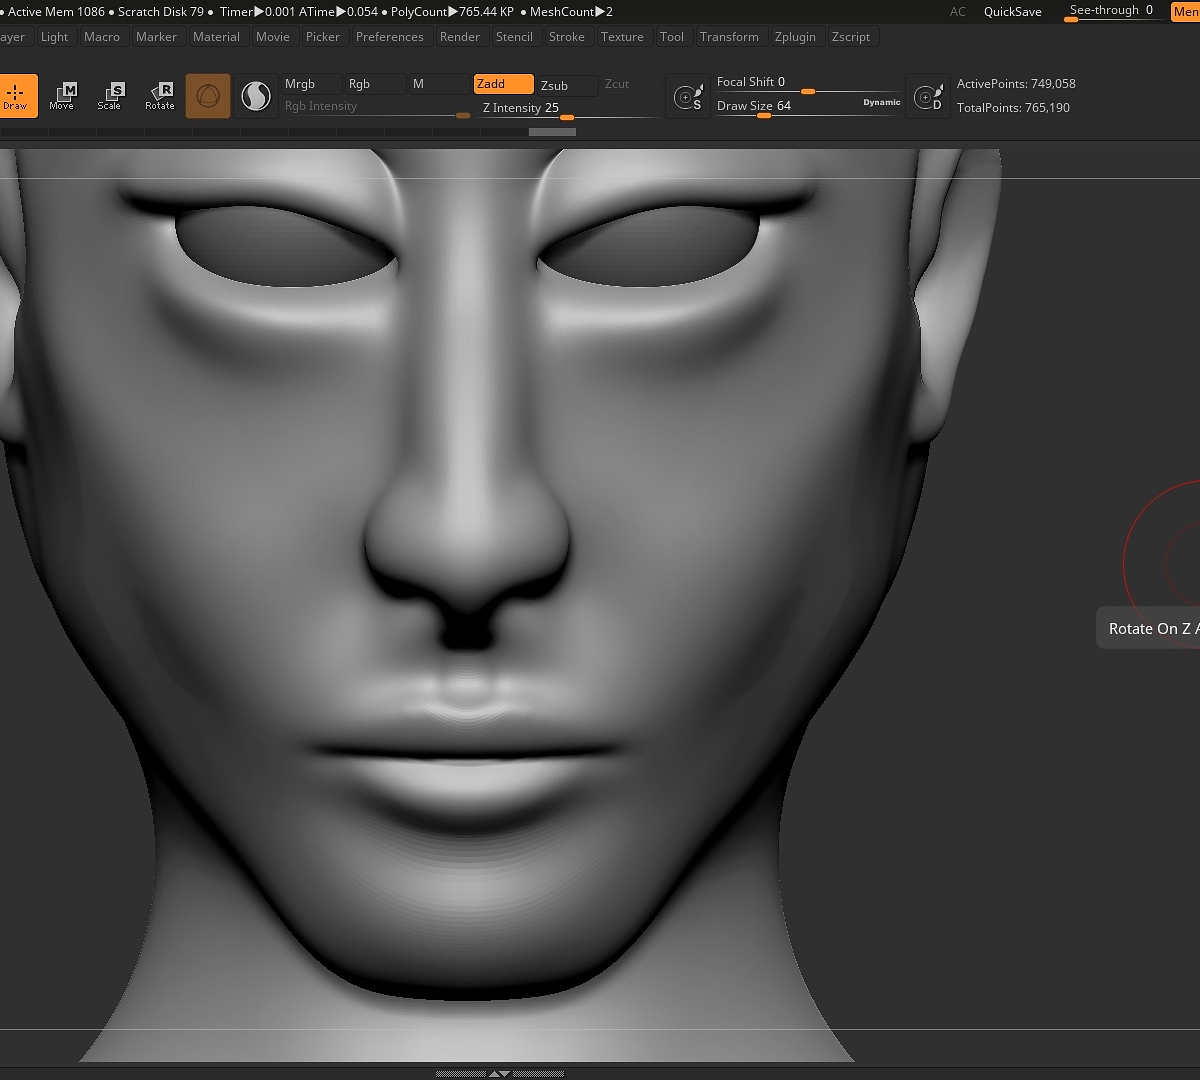This screenshot has height=1080, width=1200.
Task: Open the Preferences menu
Action: click(x=390, y=37)
